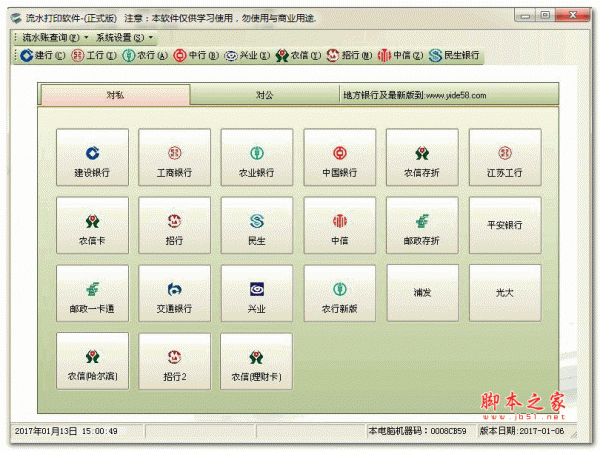
Task: Click the 民生银行 toolbar icon
Action: tap(454, 55)
